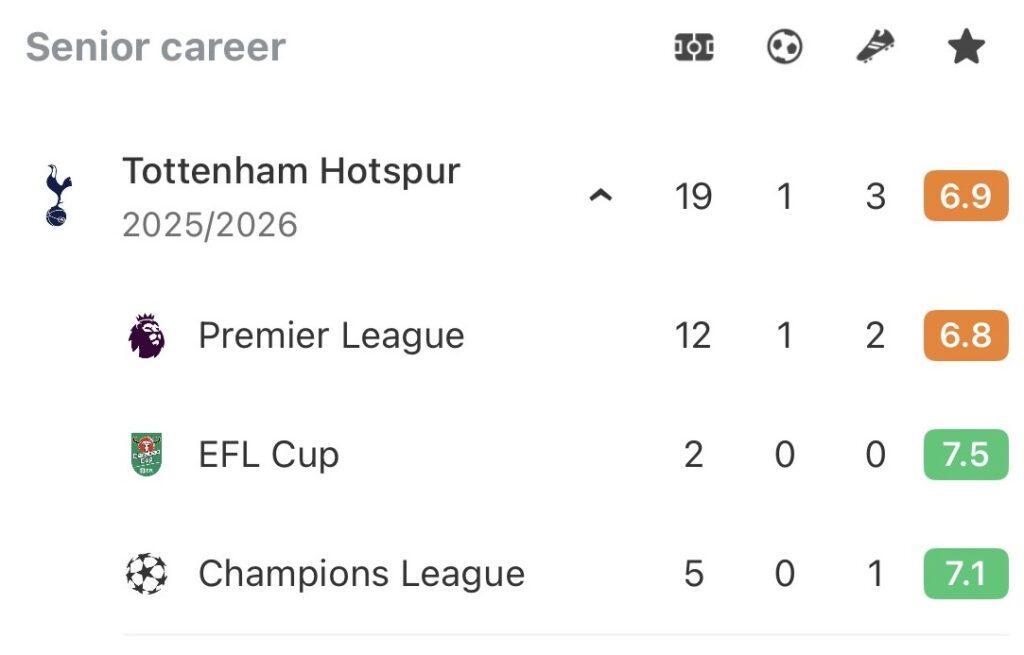Viewport: 1024px width, 655px height.
Task: Click the EFL Cup logo
Action: [146, 454]
